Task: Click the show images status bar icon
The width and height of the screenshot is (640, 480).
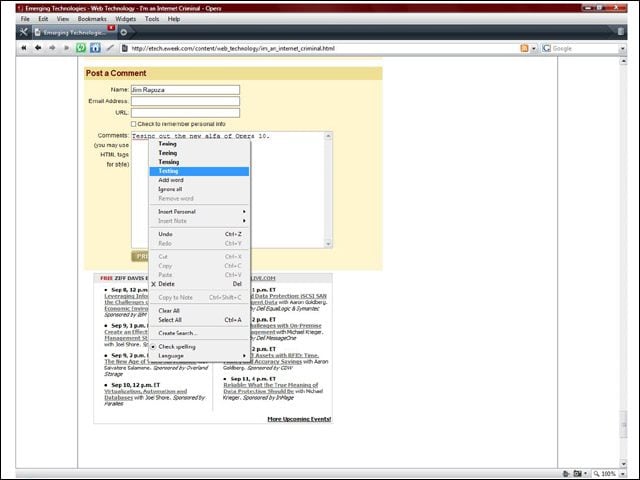Action: point(577,474)
